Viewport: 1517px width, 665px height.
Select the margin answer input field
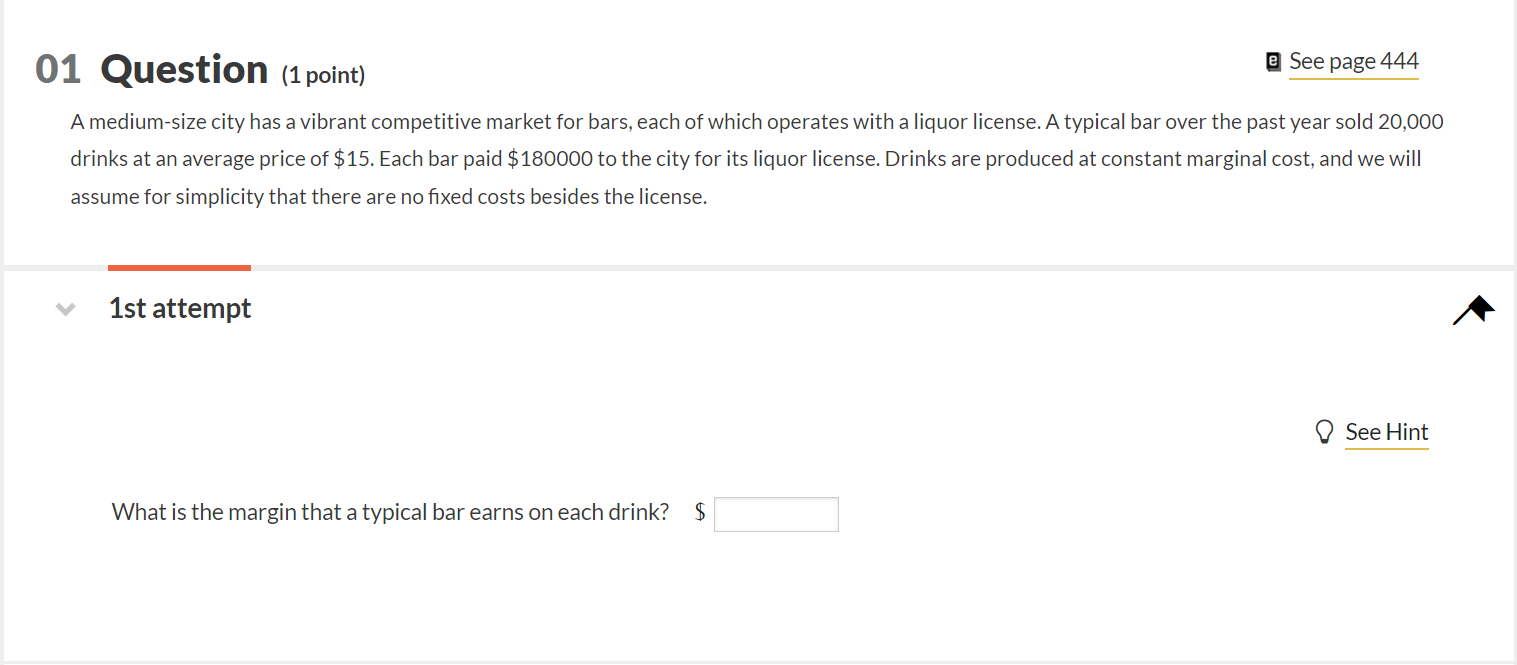[776, 513]
